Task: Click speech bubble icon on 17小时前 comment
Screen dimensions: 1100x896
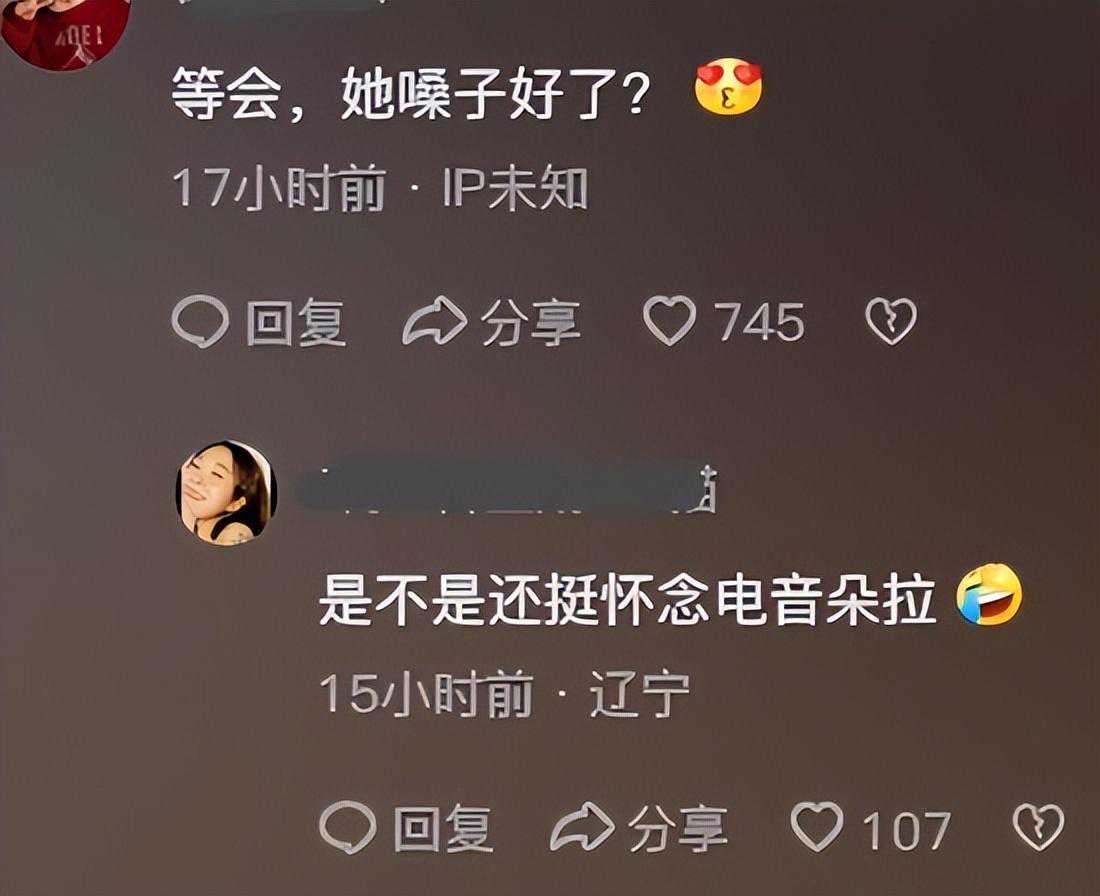Action: click(x=200, y=322)
